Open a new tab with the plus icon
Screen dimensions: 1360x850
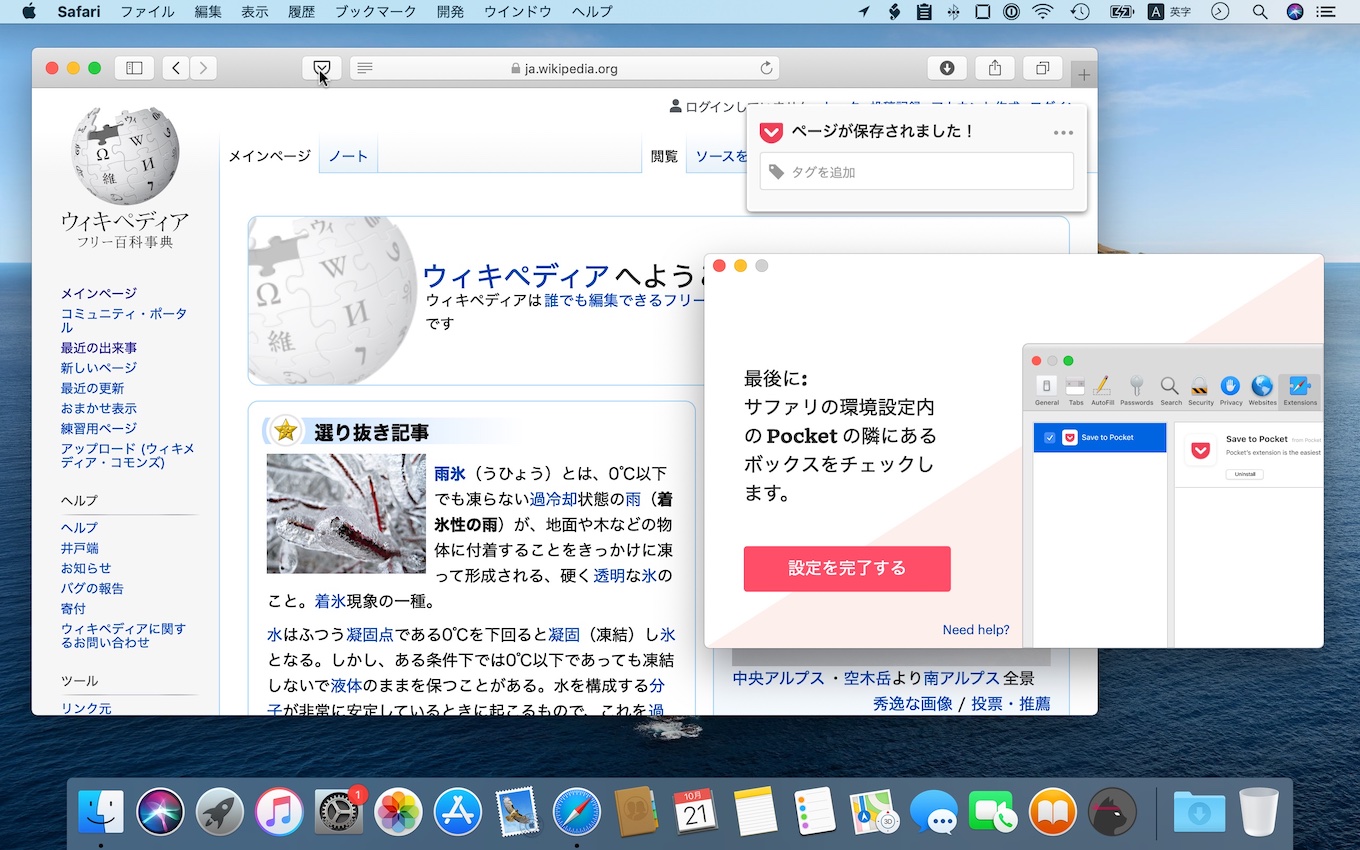pos(1084,72)
